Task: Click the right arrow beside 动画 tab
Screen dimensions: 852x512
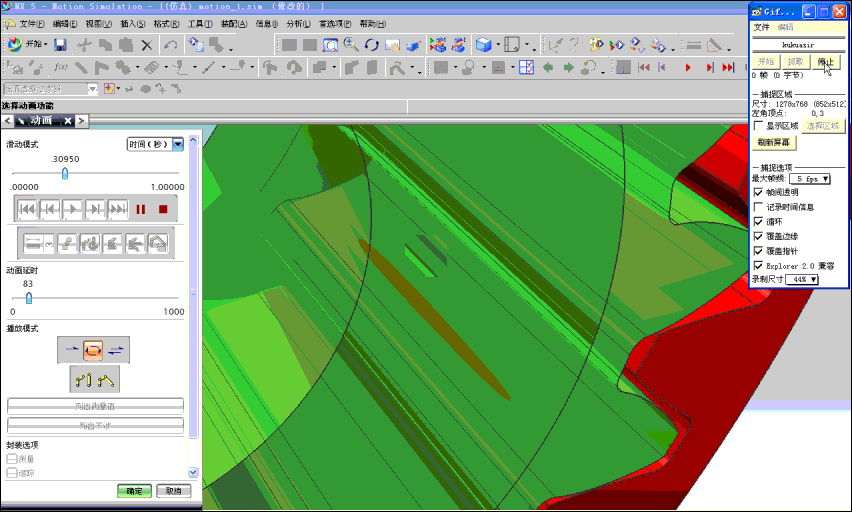Action: click(x=81, y=121)
